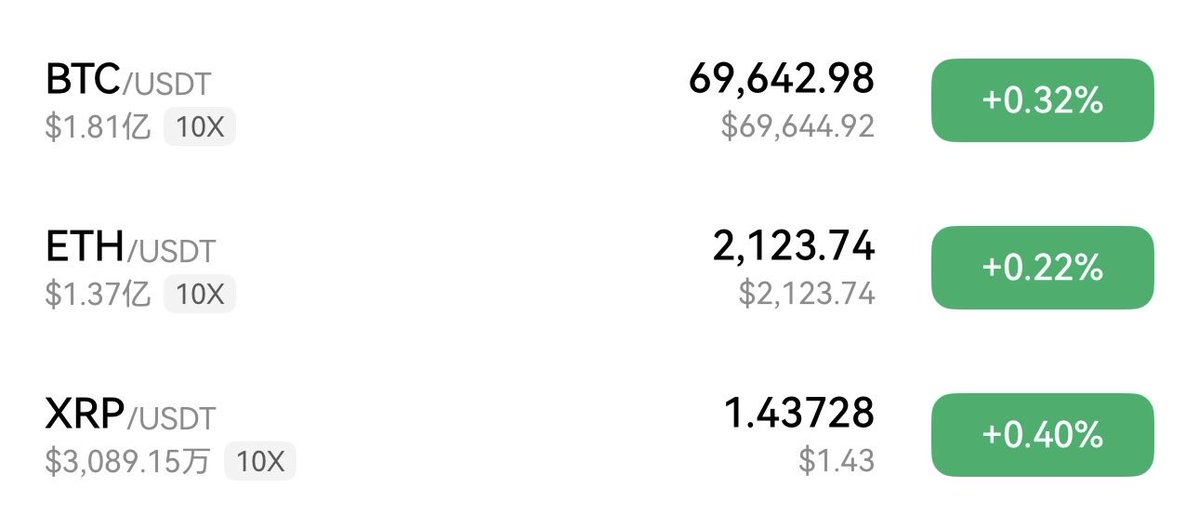Click the grey $2,123.74 fiat price
This screenshot has height=514, width=1199.
click(x=806, y=293)
